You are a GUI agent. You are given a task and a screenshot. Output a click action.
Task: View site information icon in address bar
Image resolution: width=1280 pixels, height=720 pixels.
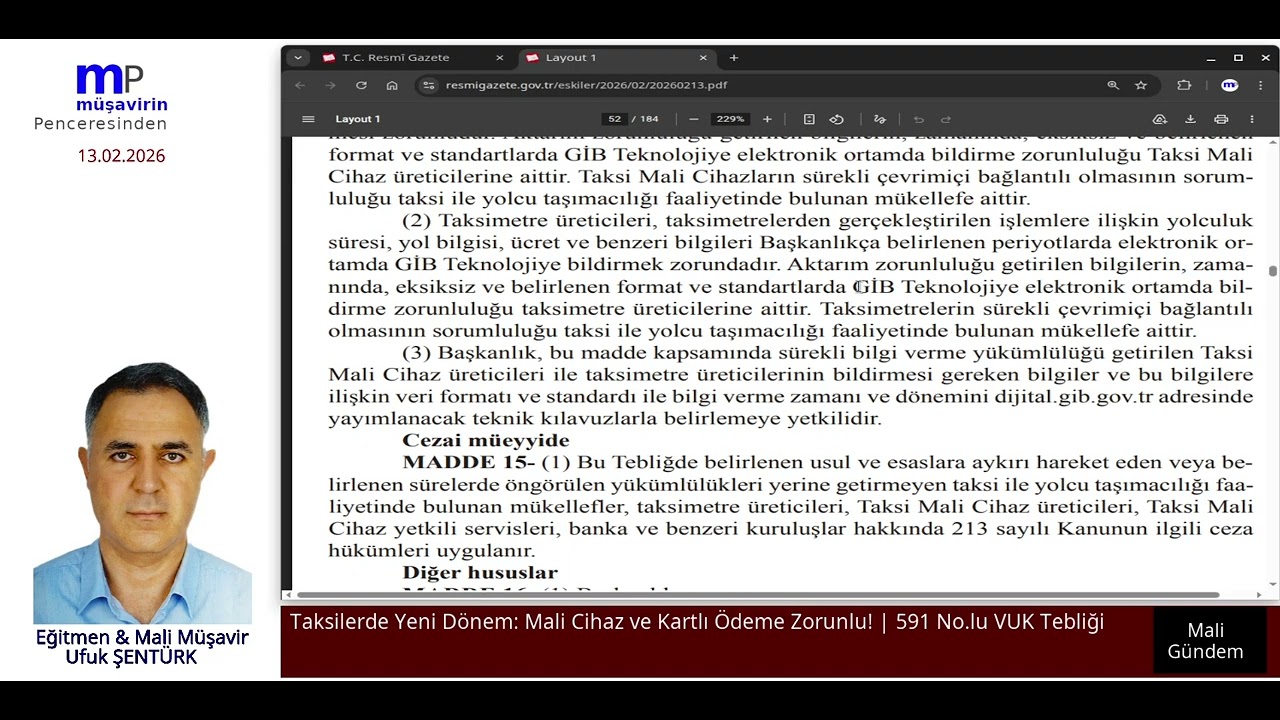click(429, 86)
